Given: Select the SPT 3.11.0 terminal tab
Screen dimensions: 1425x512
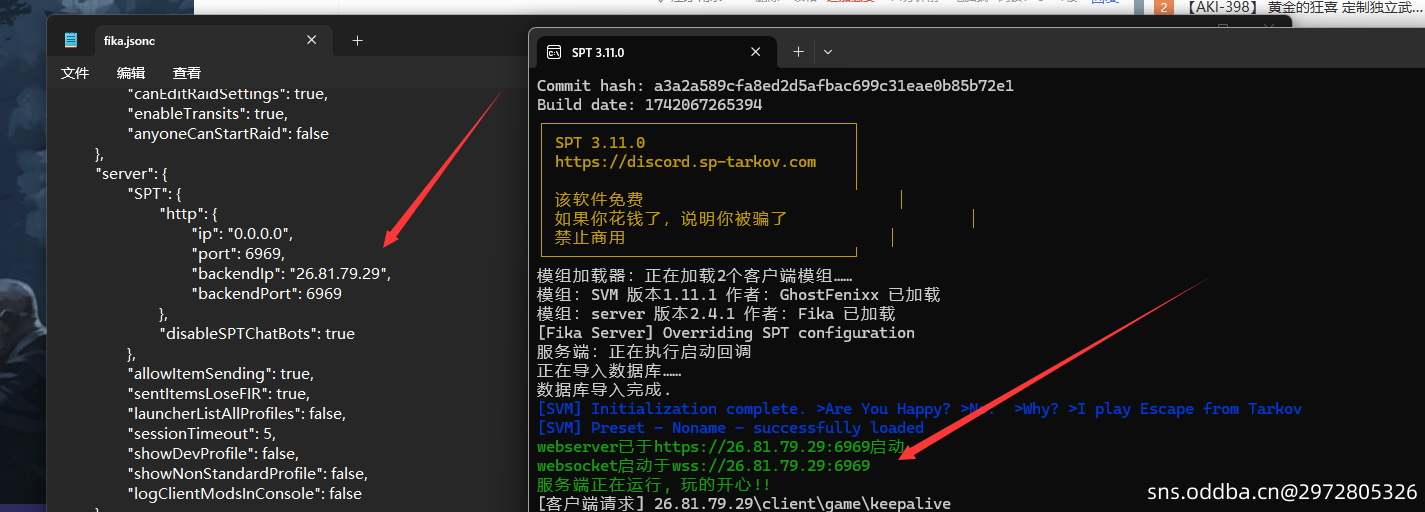Looking at the screenshot, I should coord(657,52).
